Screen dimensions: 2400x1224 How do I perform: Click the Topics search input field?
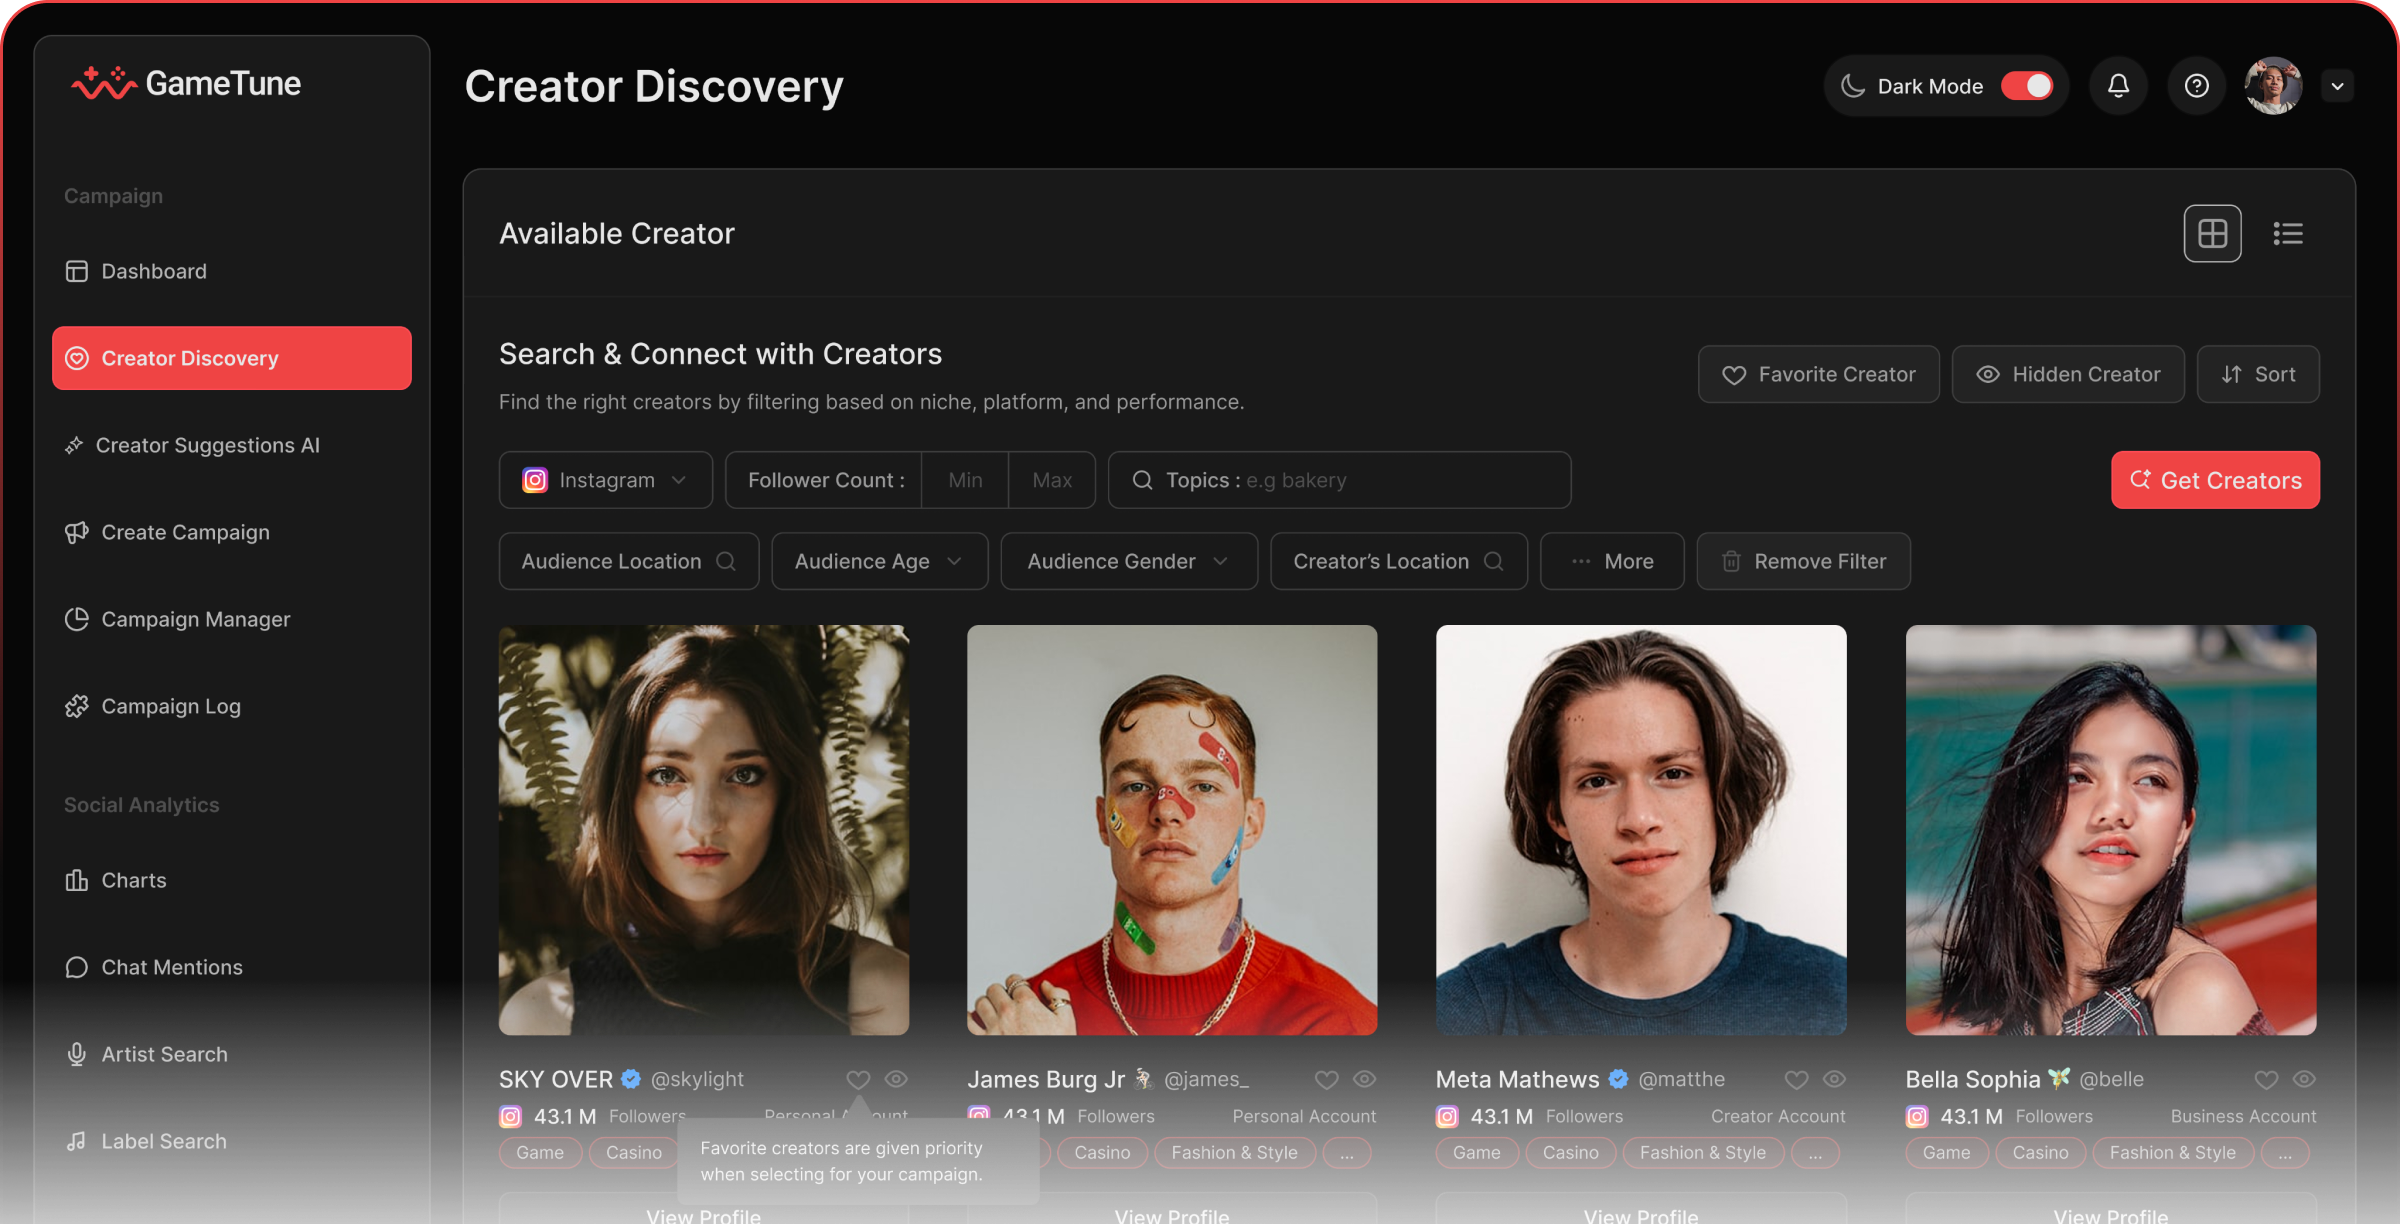[1340, 480]
